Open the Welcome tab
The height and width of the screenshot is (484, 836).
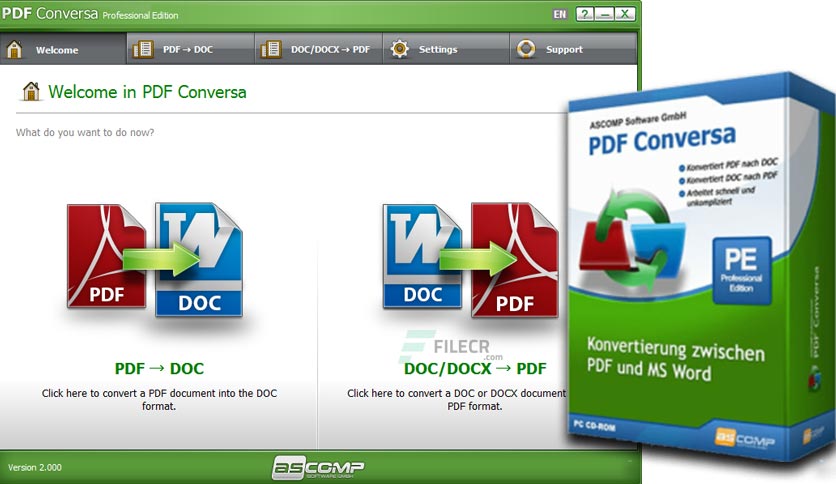point(63,49)
